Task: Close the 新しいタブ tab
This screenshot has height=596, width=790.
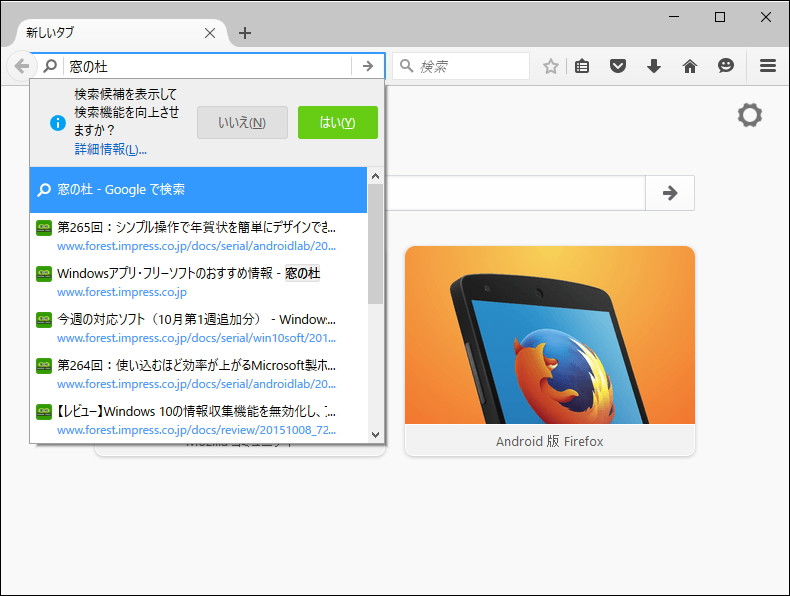Action: tap(210, 33)
